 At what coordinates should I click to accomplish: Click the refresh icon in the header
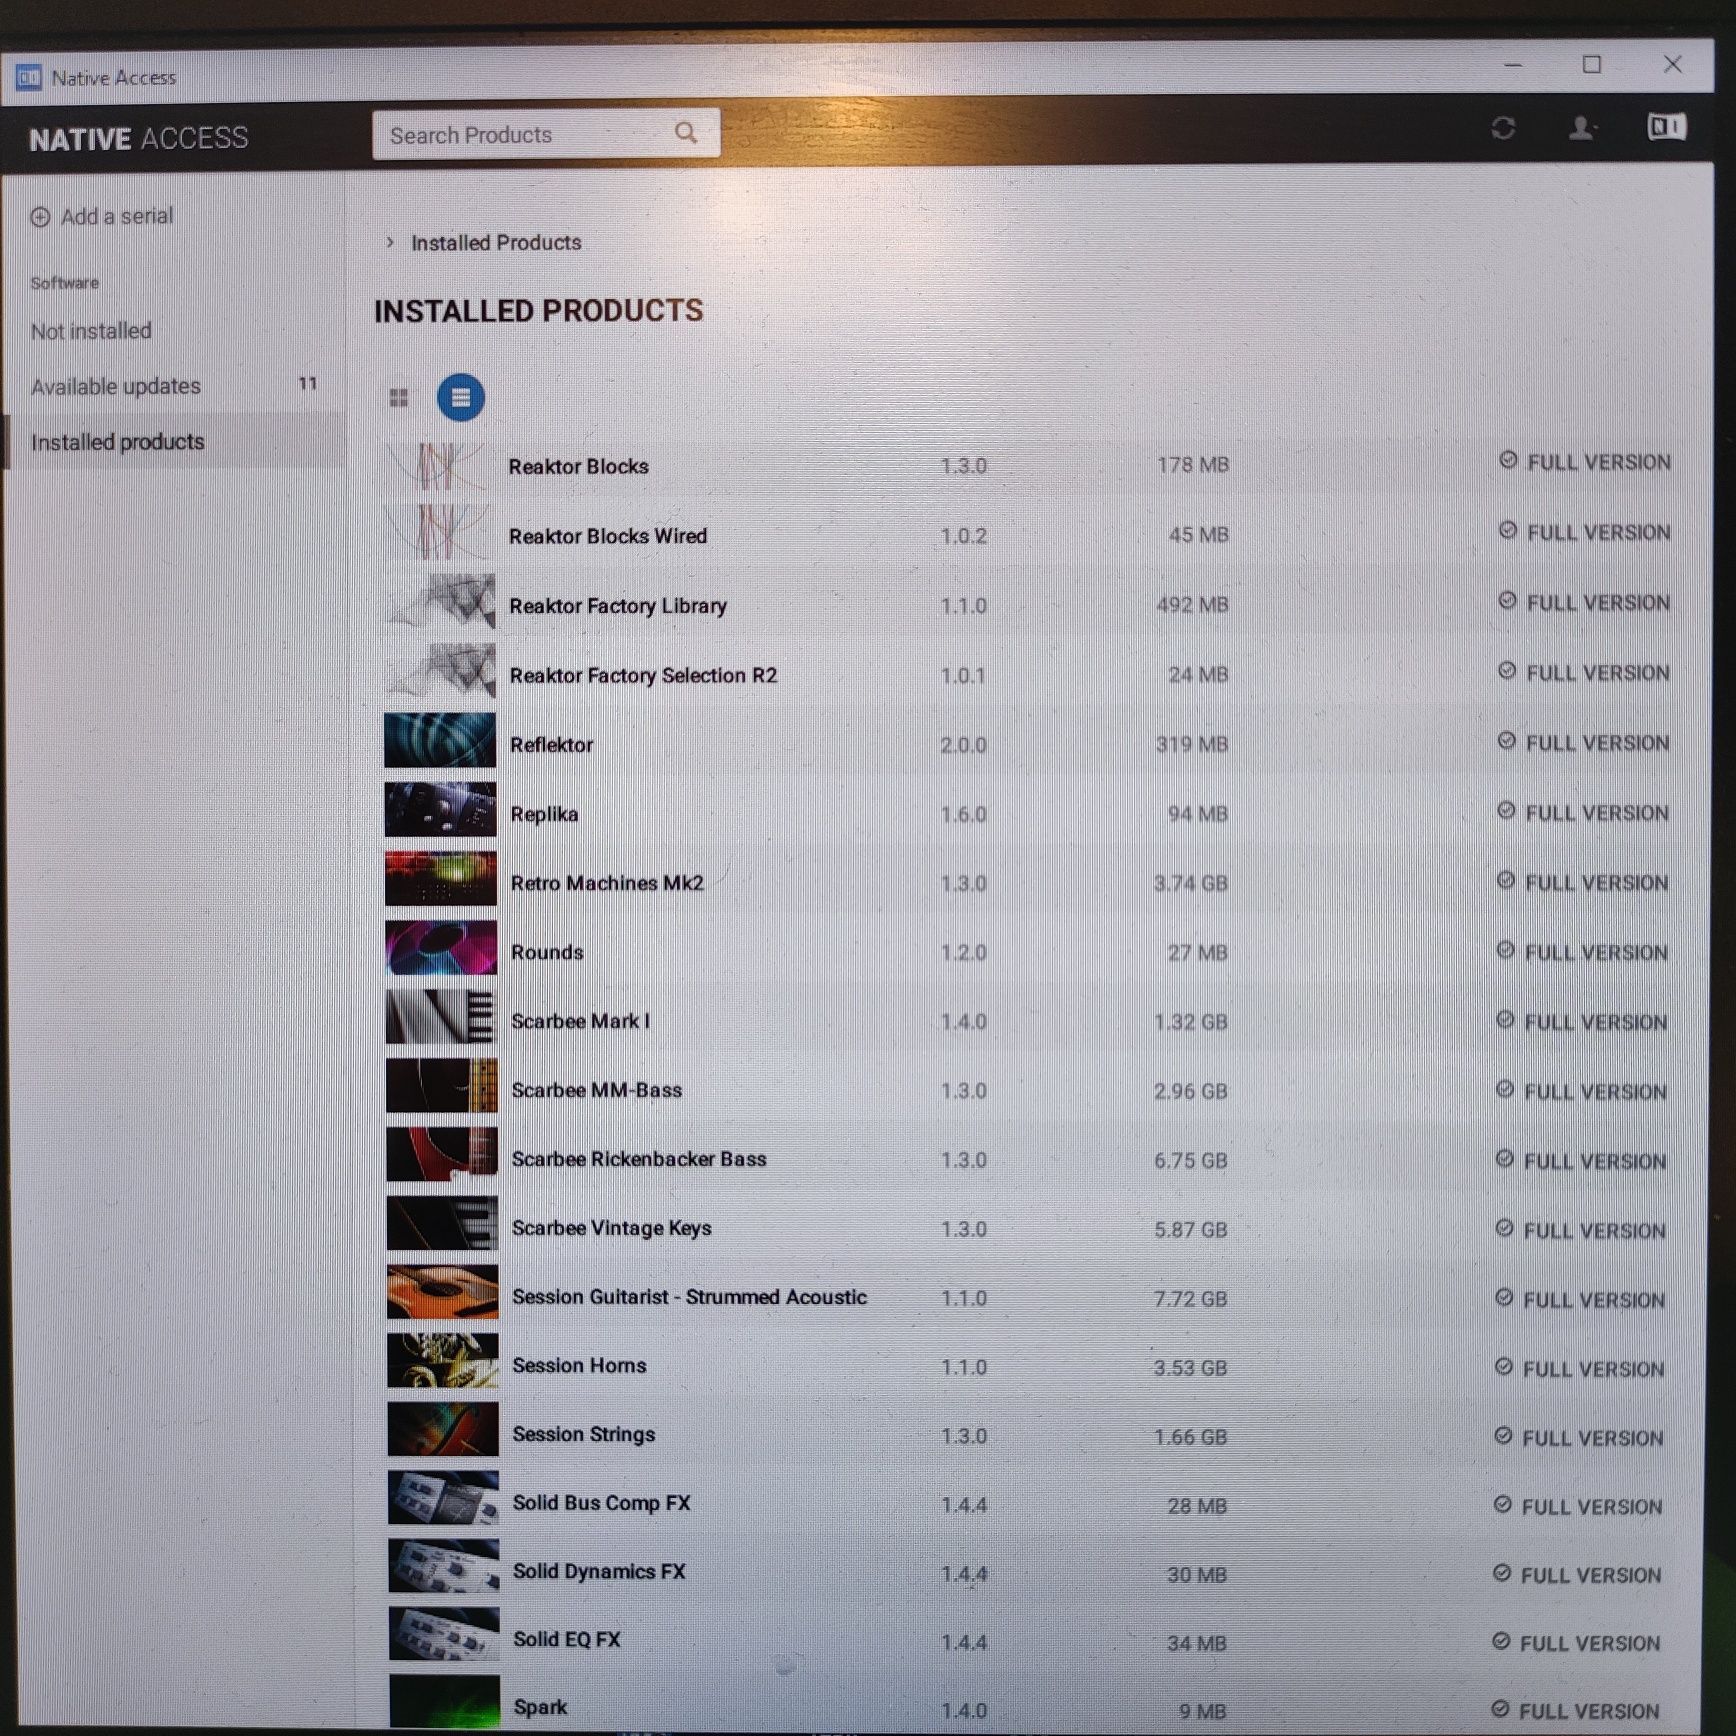point(1503,128)
